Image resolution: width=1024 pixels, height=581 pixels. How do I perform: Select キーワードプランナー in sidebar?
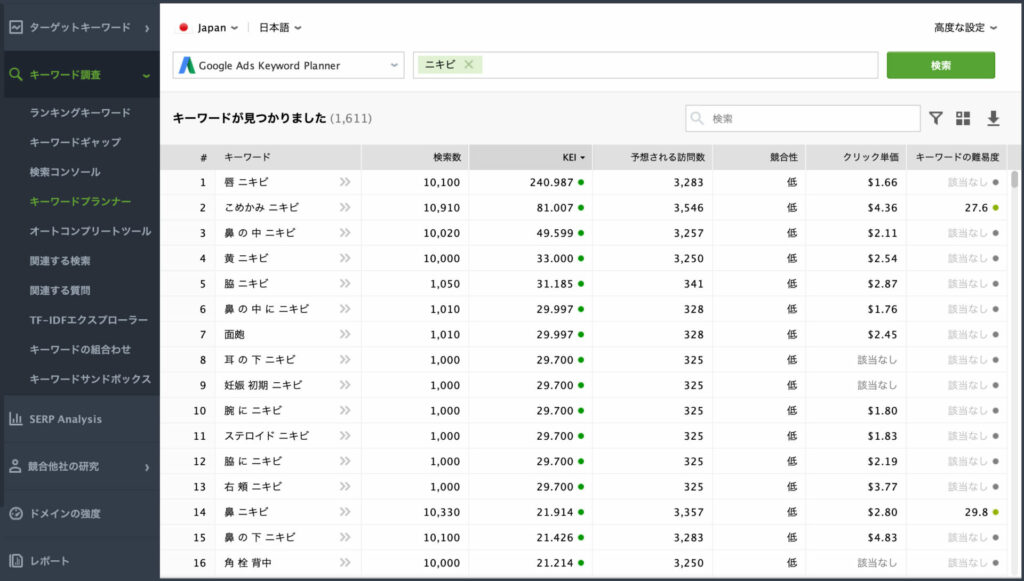click(80, 201)
